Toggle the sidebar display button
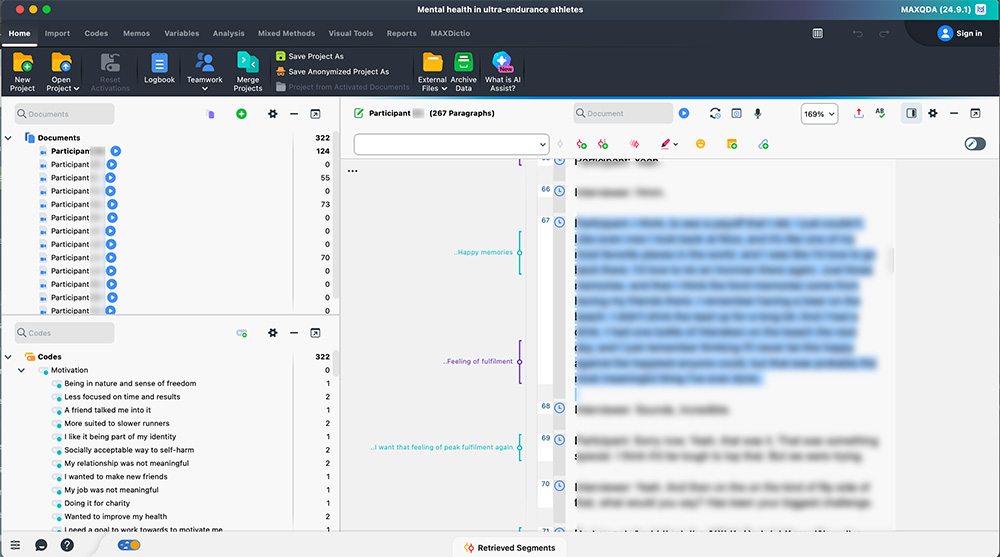Image resolution: width=1000 pixels, height=557 pixels. pos(911,114)
